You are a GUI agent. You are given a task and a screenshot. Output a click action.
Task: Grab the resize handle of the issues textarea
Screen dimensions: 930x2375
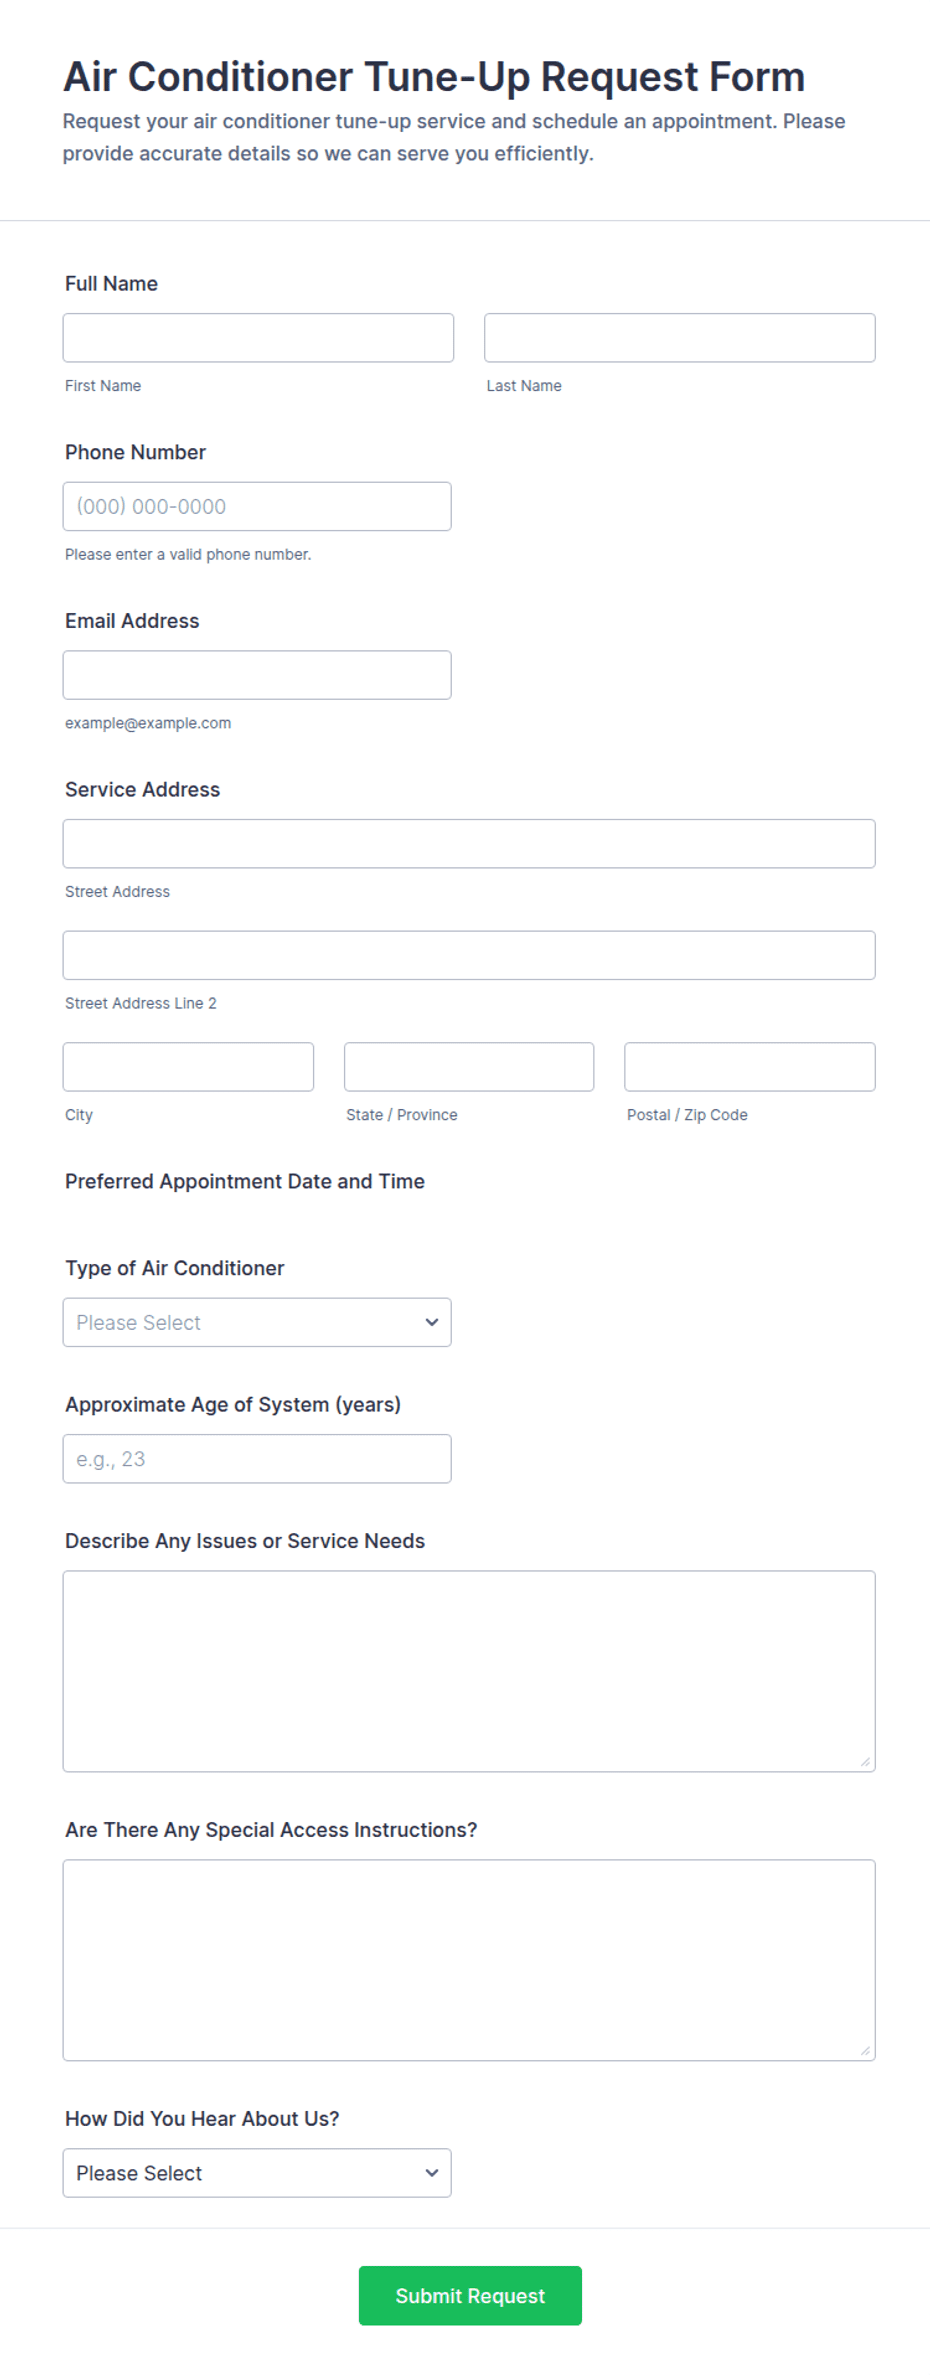(865, 1762)
